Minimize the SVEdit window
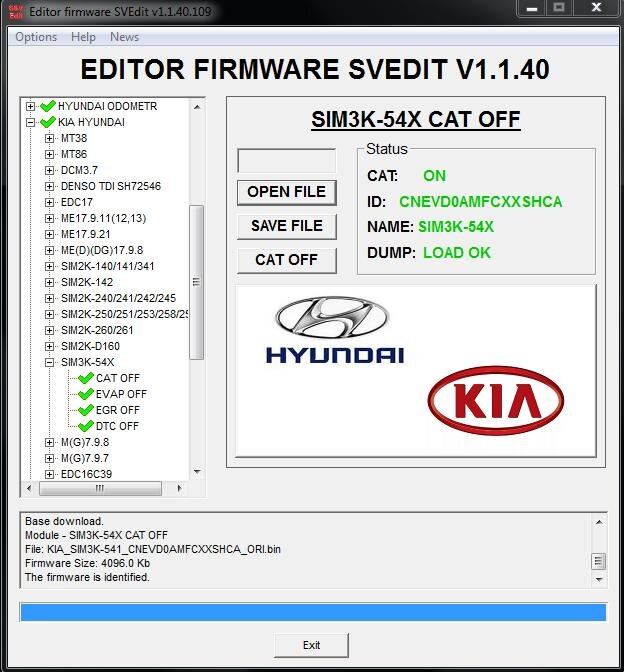This screenshot has height=672, width=624. tap(532, 8)
